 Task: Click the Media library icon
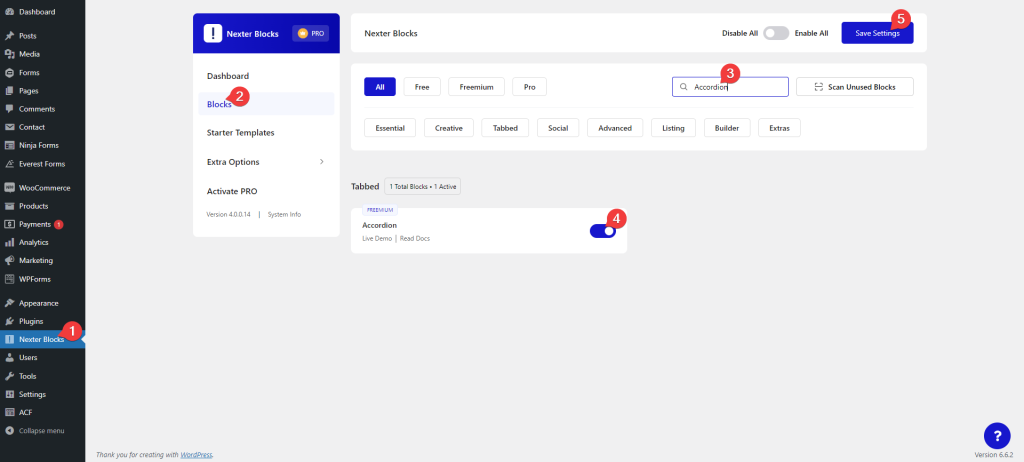tap(9, 54)
